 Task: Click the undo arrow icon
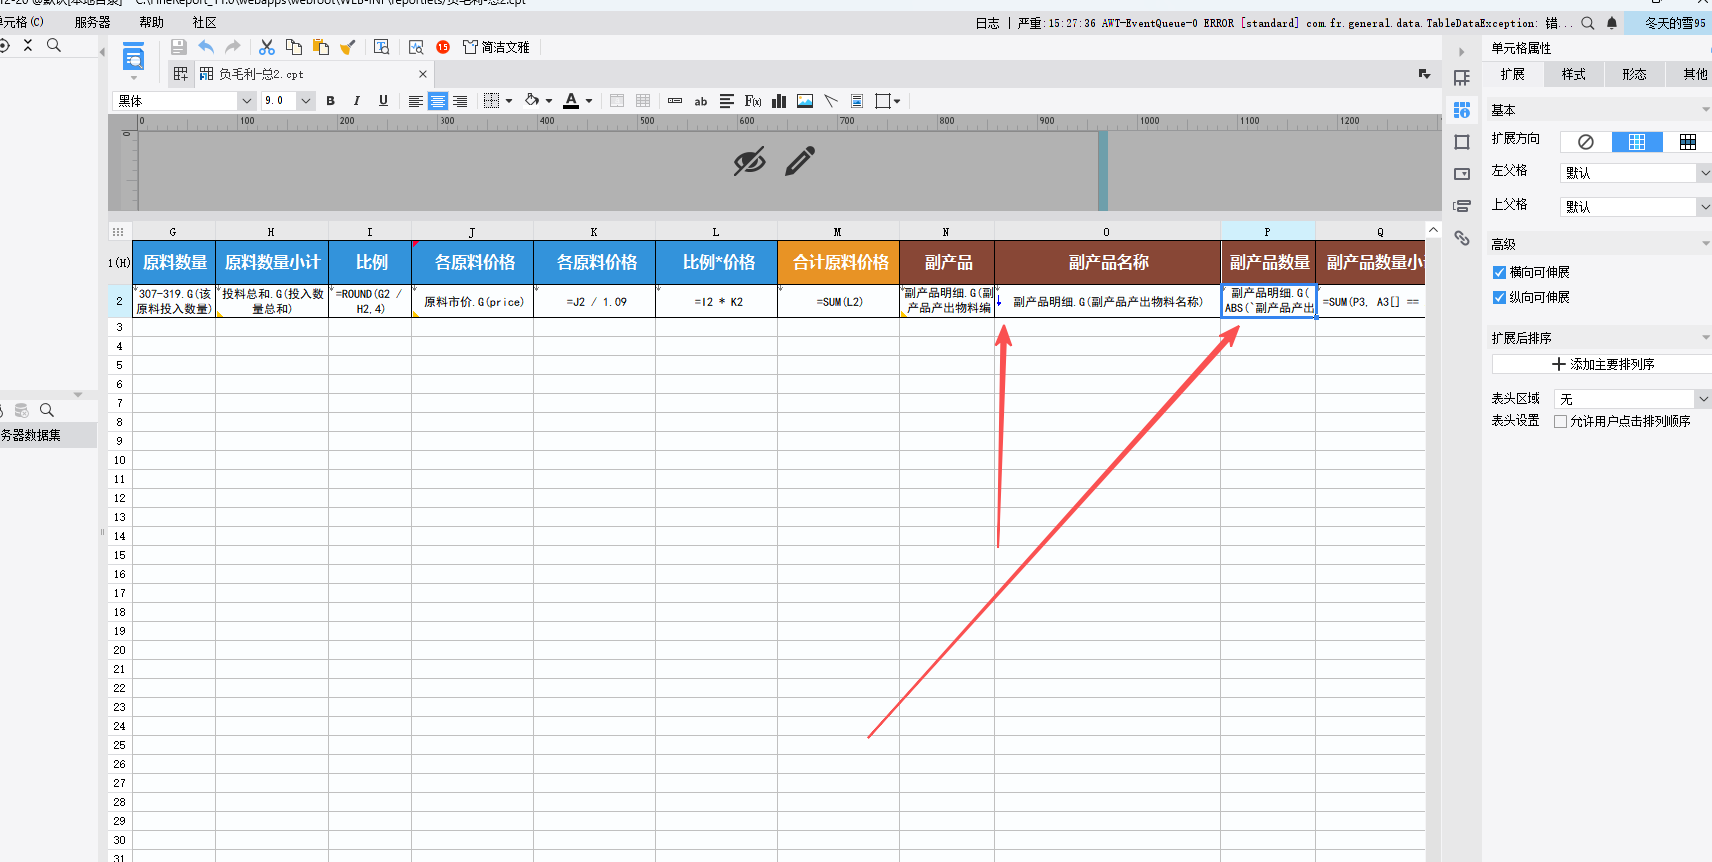pyautogui.click(x=206, y=47)
